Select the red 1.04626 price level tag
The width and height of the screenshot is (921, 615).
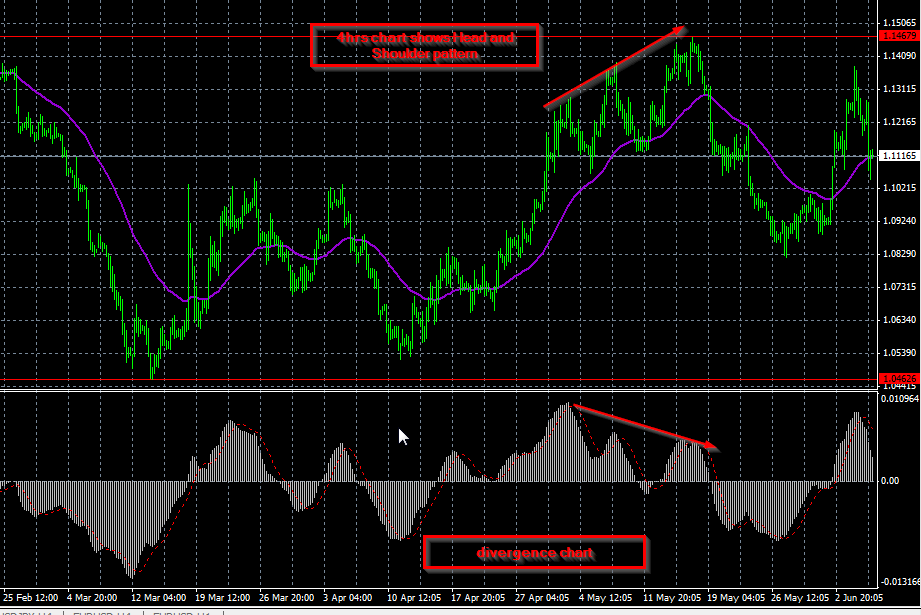click(899, 379)
